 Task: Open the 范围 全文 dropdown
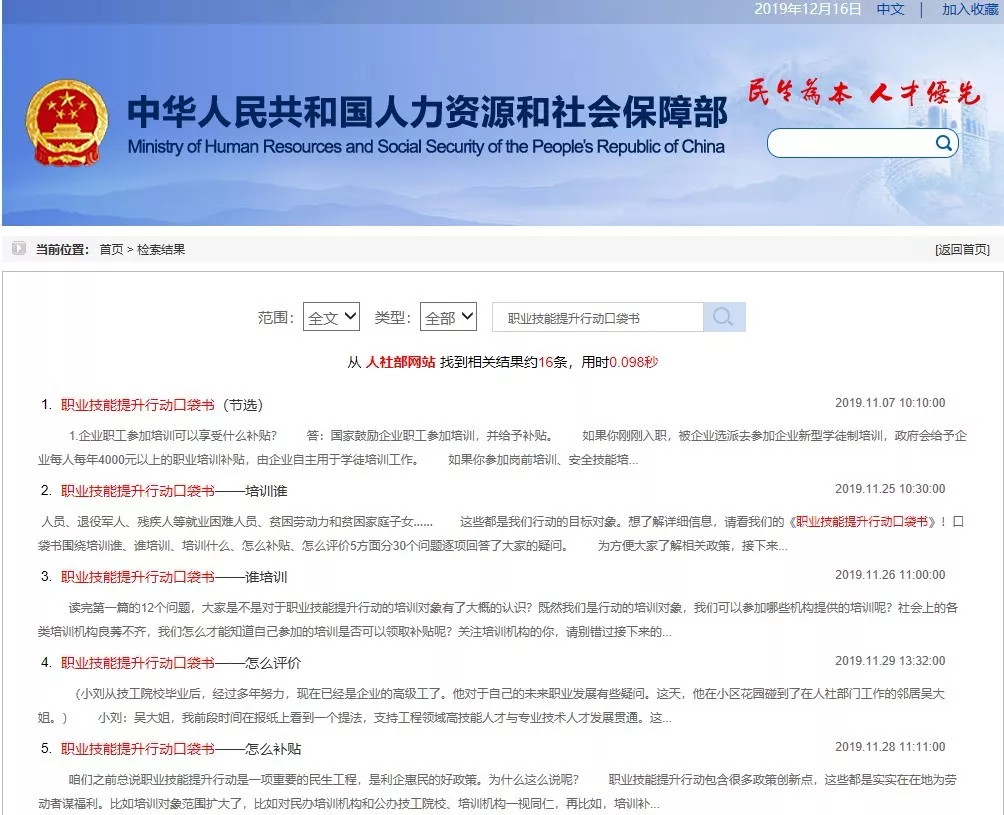[331, 317]
